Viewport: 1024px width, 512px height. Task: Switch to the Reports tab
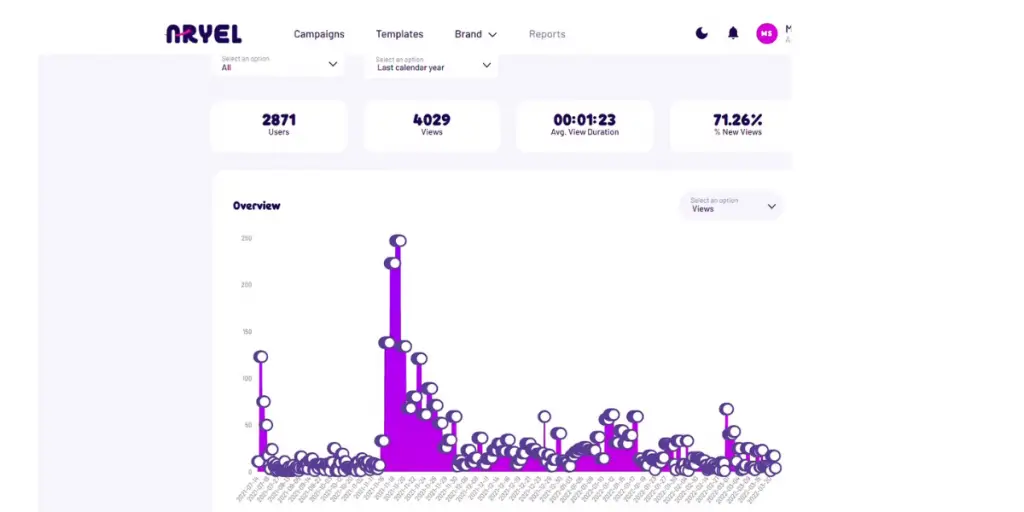coord(547,34)
